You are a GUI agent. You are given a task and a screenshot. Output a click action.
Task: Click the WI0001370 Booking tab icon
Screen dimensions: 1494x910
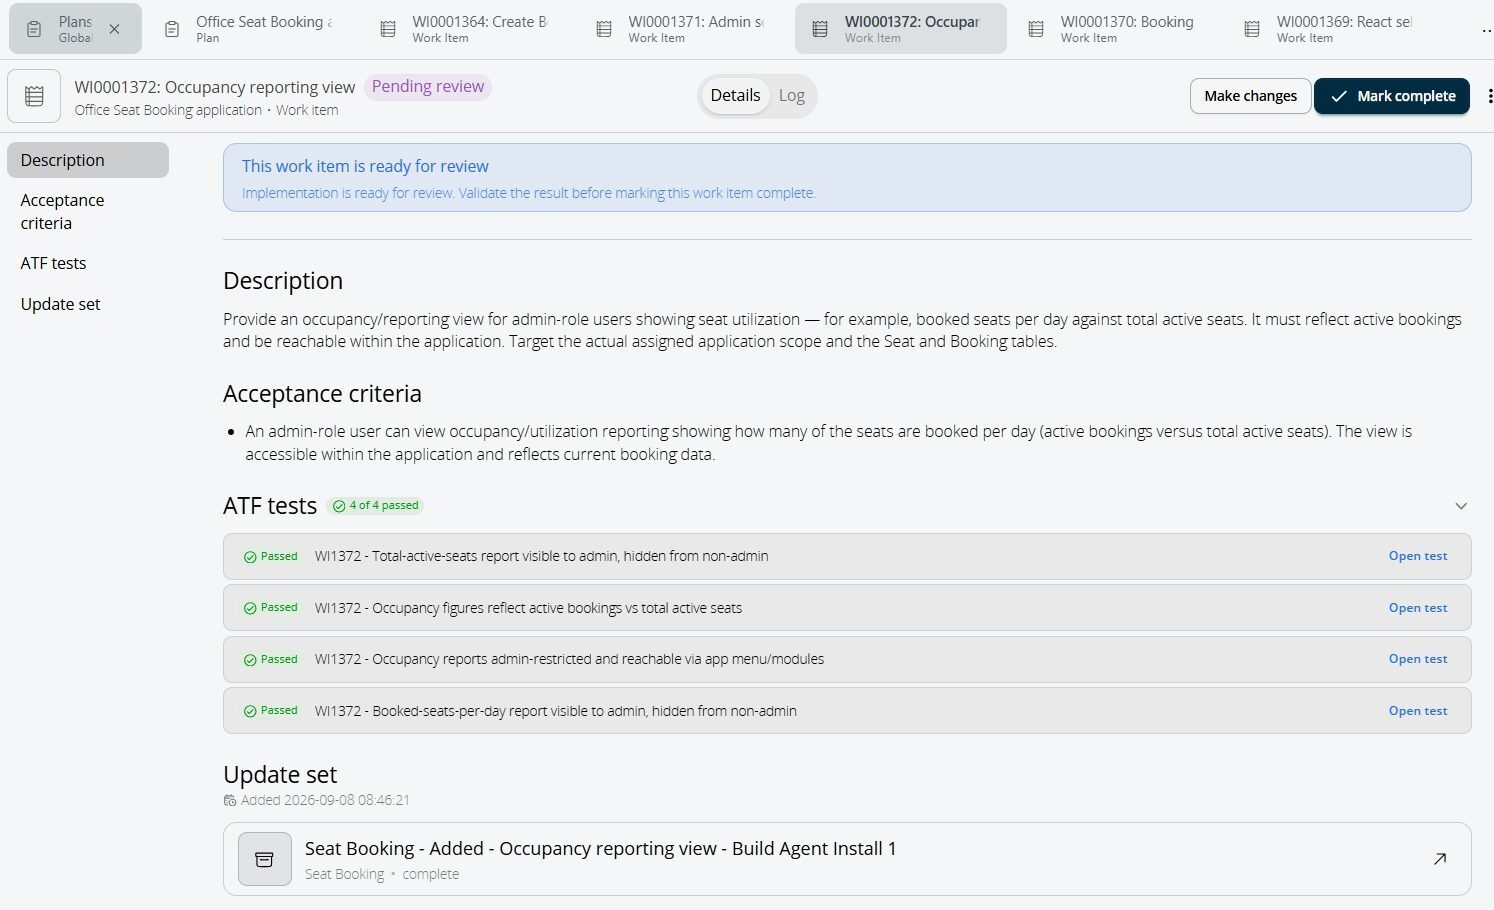tap(1036, 30)
